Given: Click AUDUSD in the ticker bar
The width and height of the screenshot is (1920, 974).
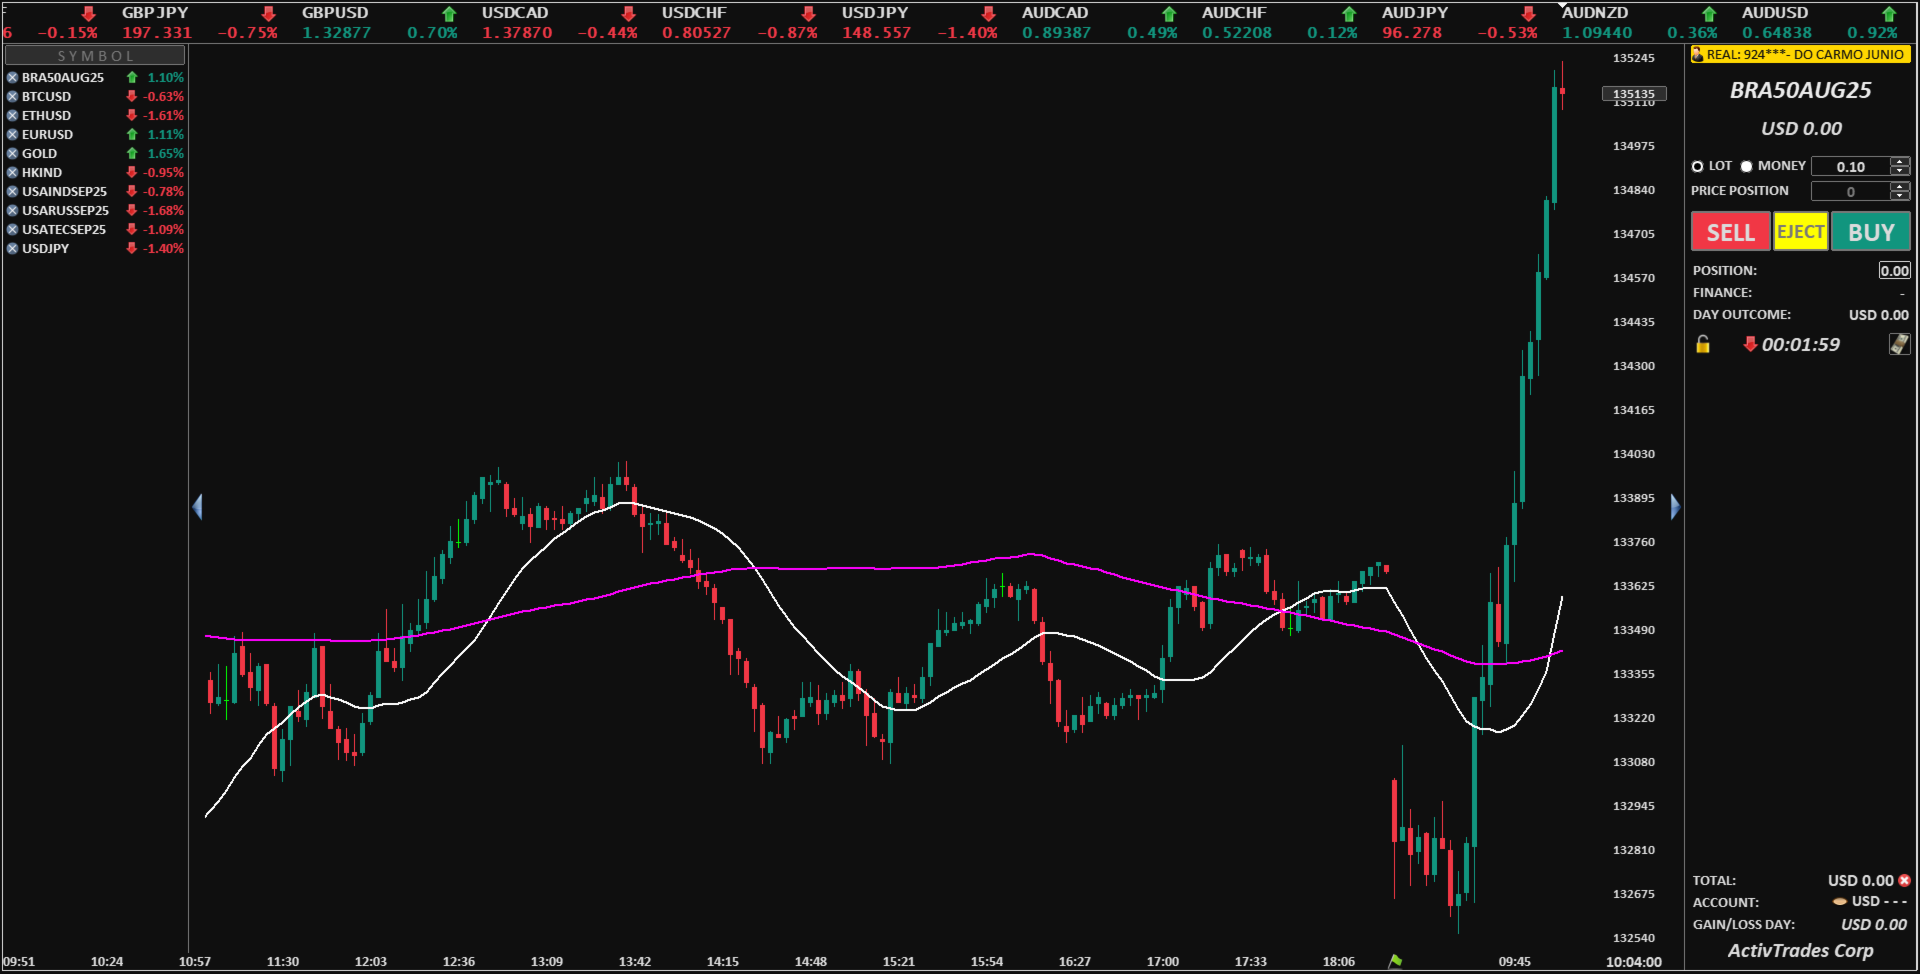Looking at the screenshot, I should [1775, 13].
